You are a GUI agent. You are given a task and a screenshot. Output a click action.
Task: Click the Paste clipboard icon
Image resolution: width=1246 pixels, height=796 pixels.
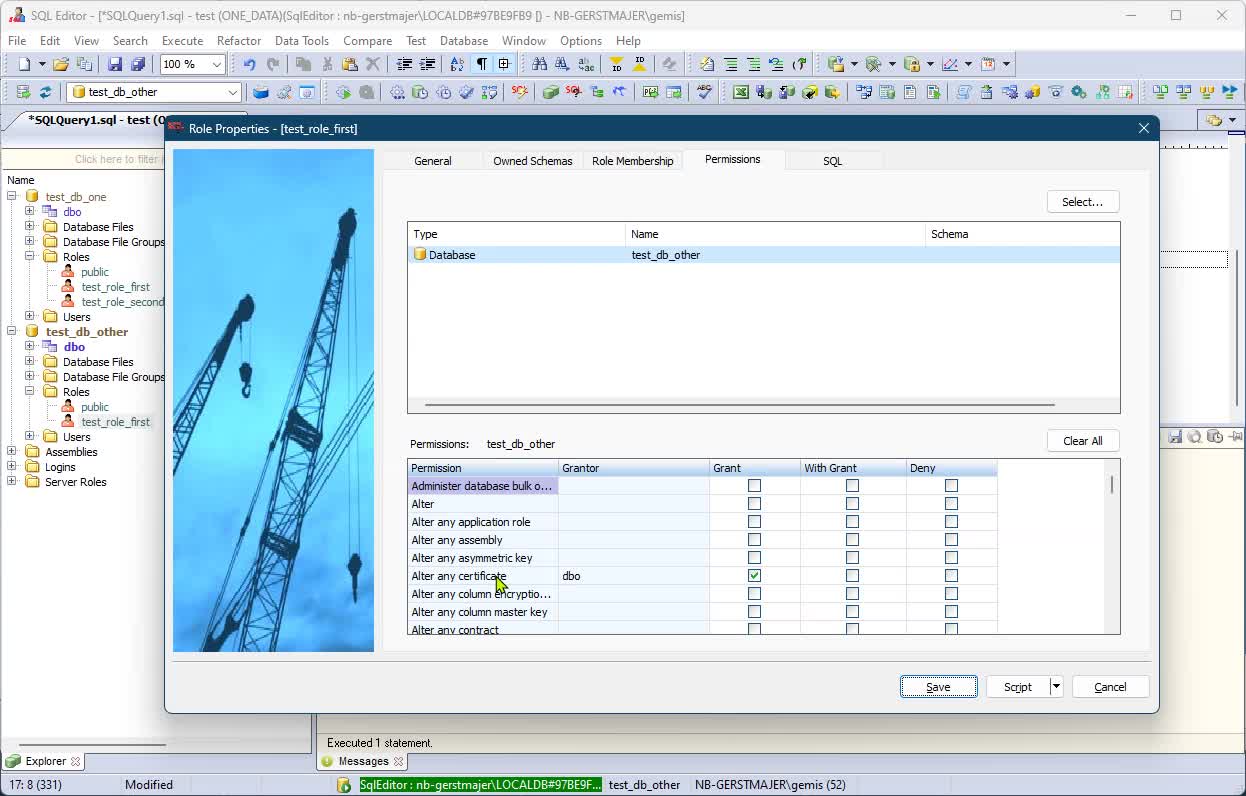(350, 64)
